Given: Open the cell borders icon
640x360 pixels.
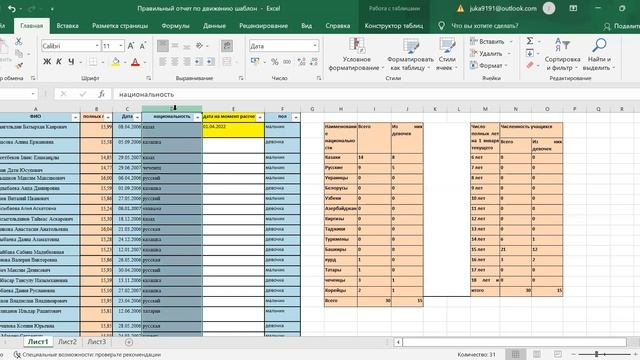Looking at the screenshot, I should tap(93, 62).
